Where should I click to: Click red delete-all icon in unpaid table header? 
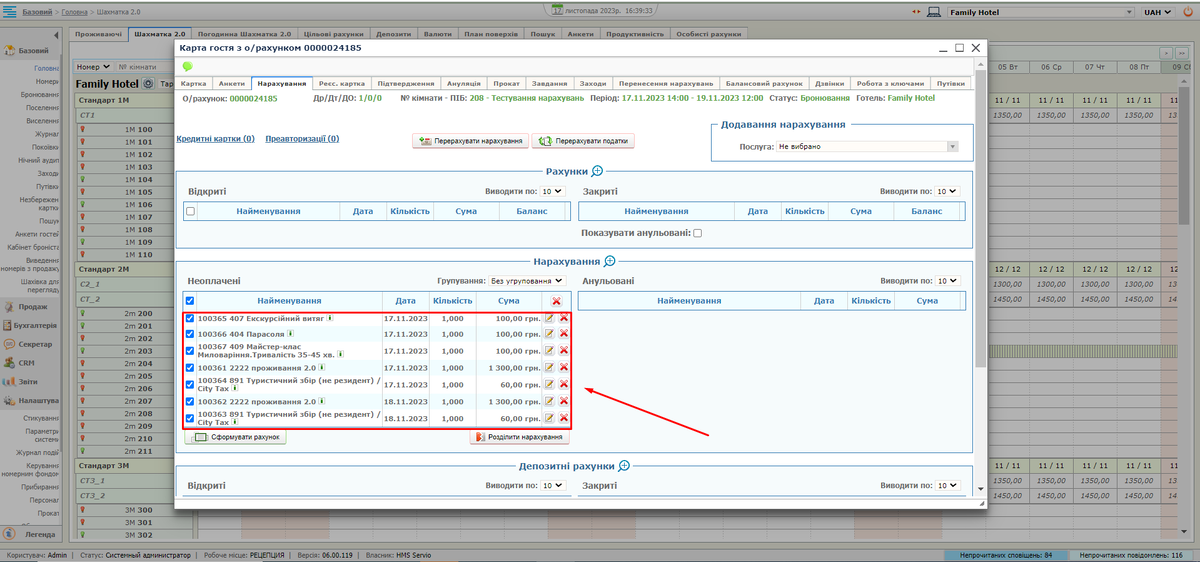click(556, 301)
